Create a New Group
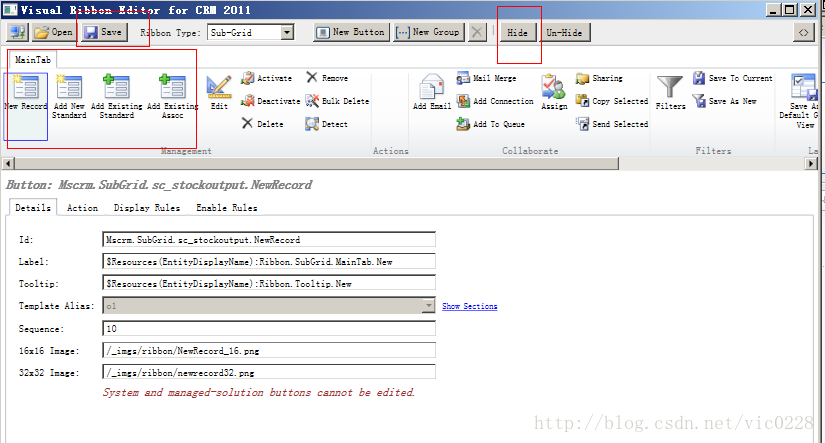This screenshot has width=825, height=443. coord(428,33)
